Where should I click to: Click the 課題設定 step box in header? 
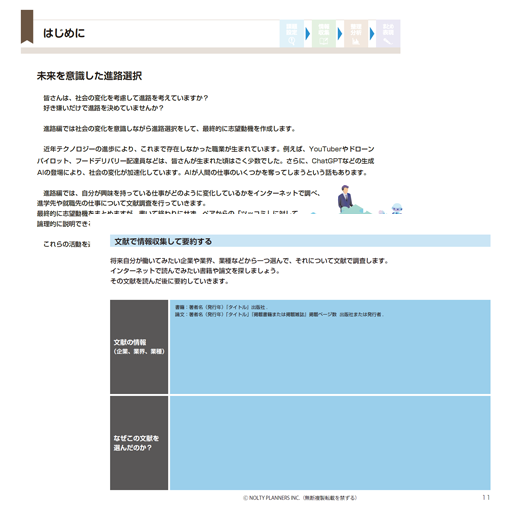[292, 34]
